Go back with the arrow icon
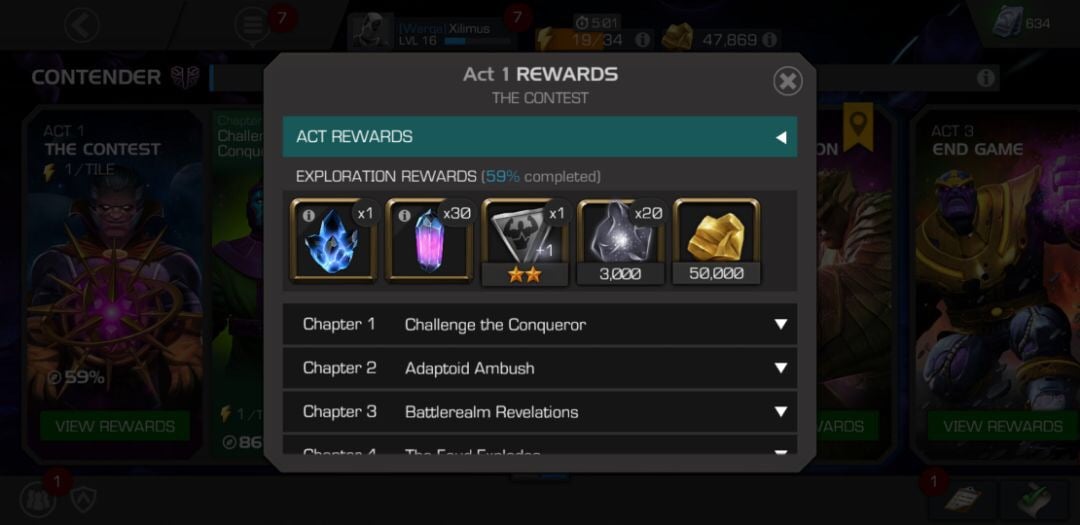The width and height of the screenshot is (1080, 525). 82,25
